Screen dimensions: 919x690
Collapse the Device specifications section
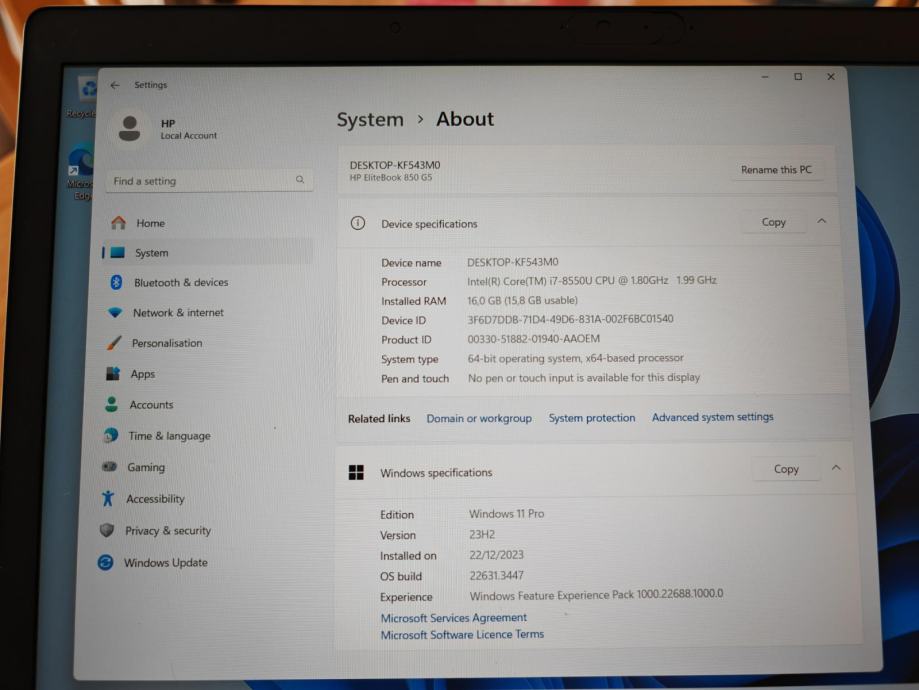click(x=822, y=221)
